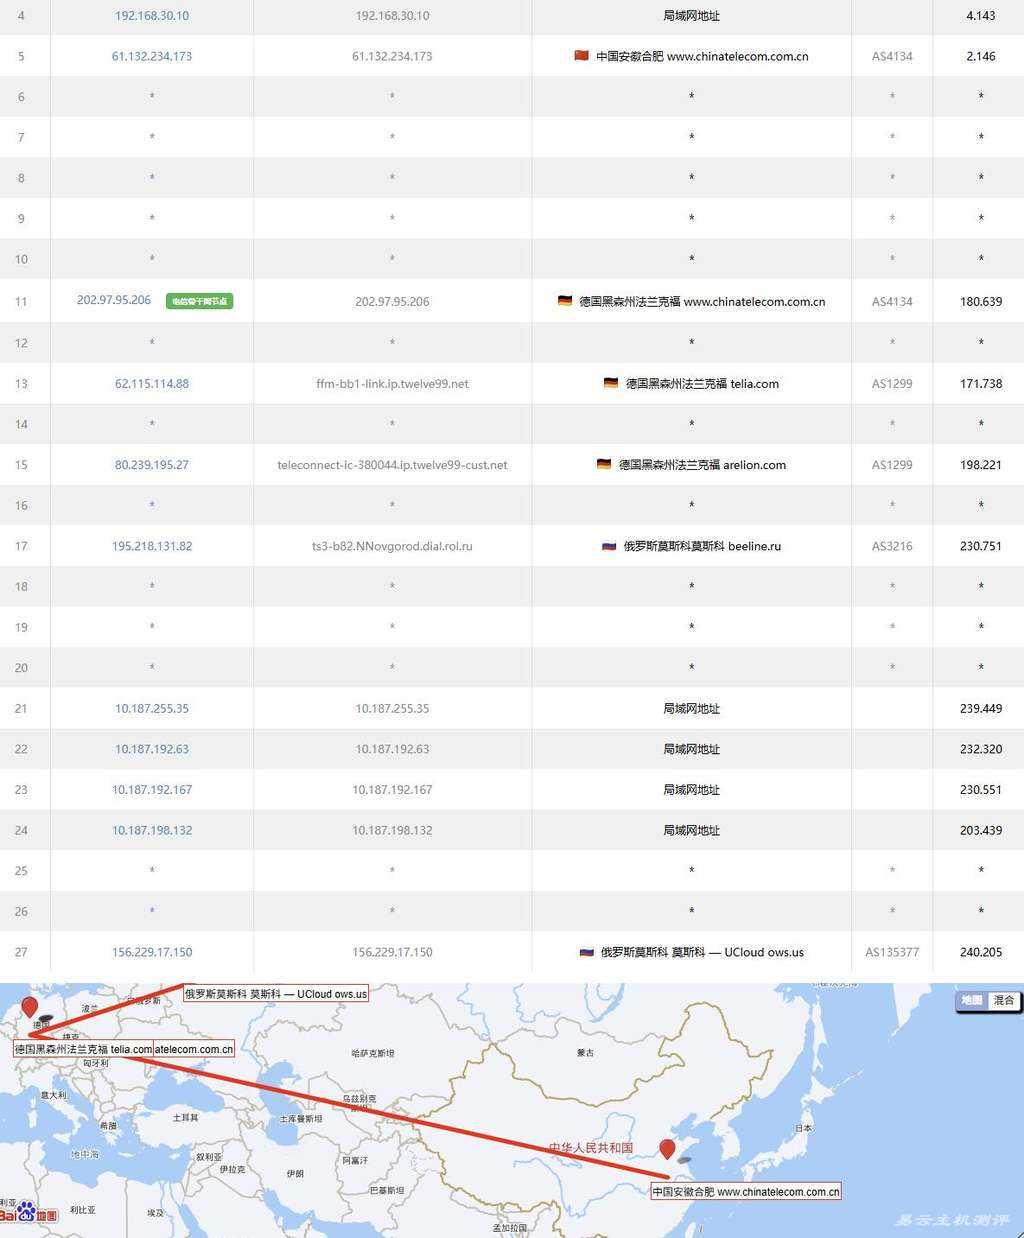1024x1238 pixels.
Task: Switch map to 混合 hybrid view
Action: coord(1003,1001)
